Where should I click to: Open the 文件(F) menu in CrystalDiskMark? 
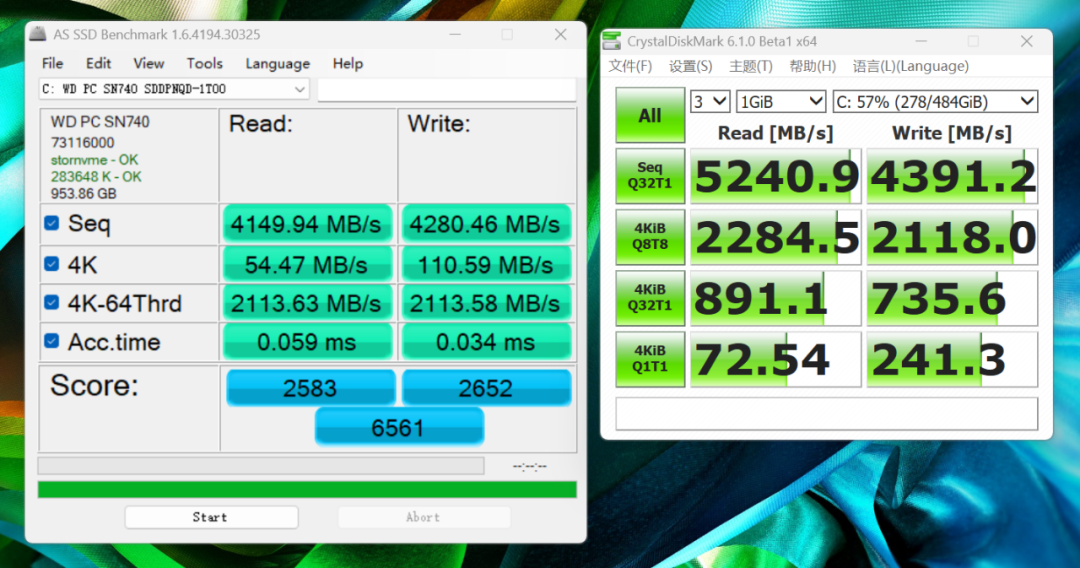[630, 66]
